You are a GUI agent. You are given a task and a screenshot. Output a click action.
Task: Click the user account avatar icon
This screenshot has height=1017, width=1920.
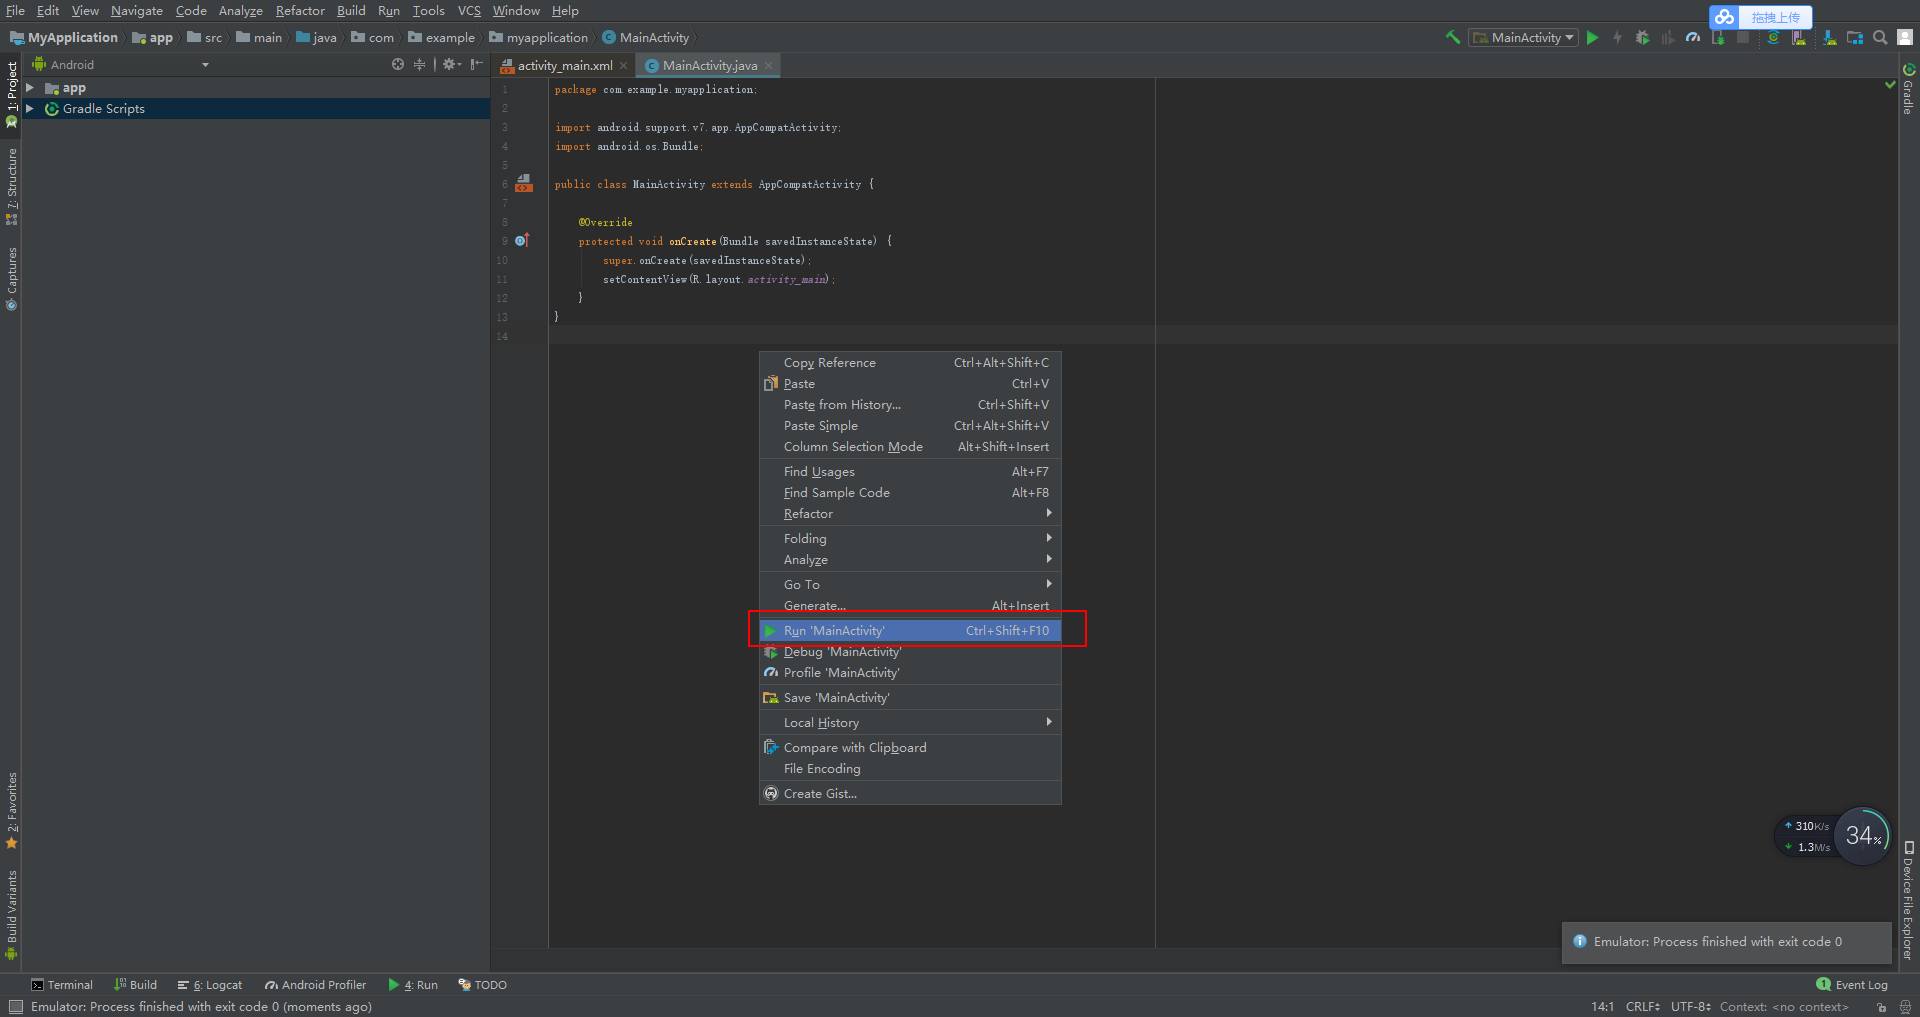[1905, 37]
